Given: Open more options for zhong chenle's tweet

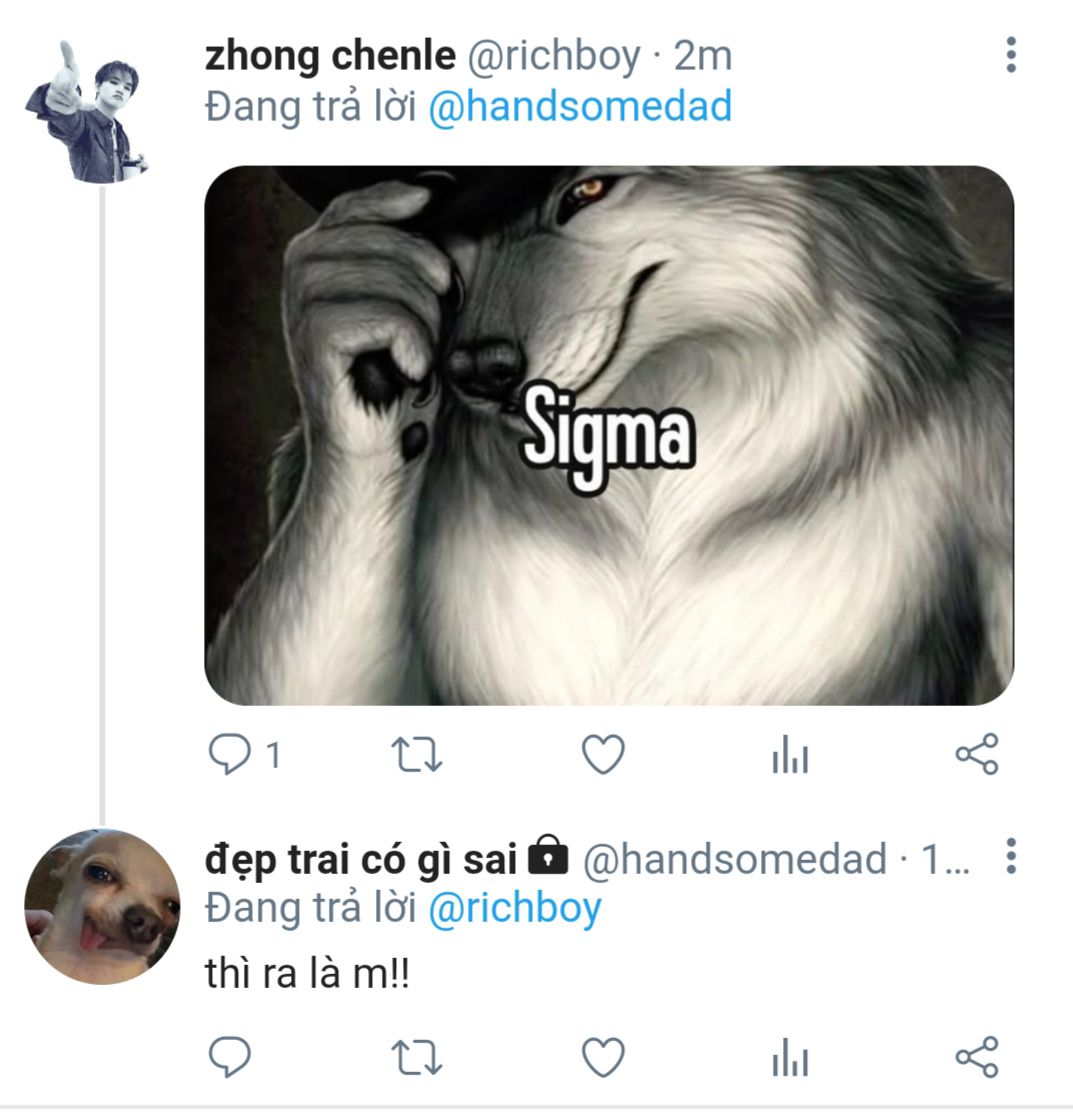Looking at the screenshot, I should pyautogui.click(x=1011, y=55).
